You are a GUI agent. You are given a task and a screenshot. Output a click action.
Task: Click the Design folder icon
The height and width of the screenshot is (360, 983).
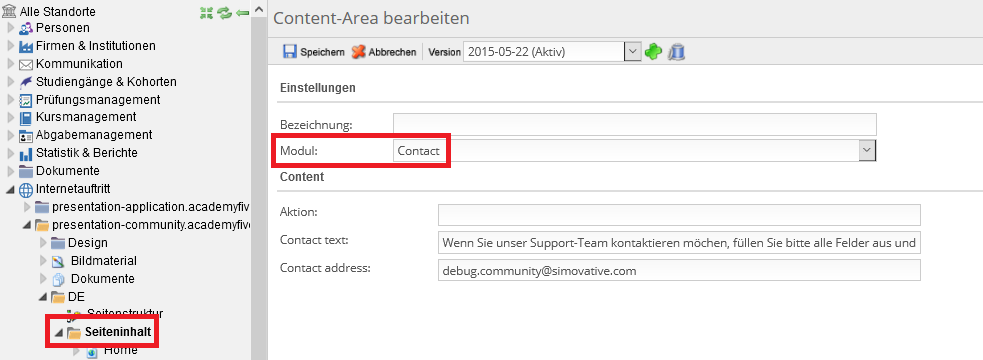click(58, 243)
